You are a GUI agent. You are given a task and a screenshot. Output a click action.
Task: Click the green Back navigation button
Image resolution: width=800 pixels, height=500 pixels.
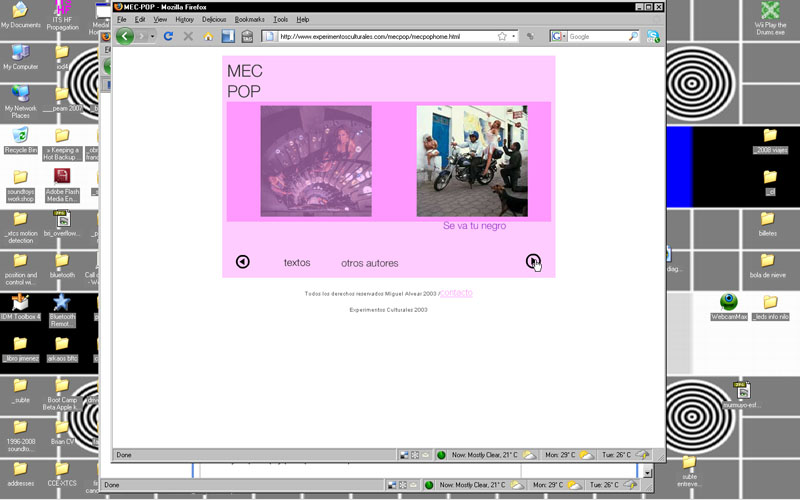[x=125, y=37]
